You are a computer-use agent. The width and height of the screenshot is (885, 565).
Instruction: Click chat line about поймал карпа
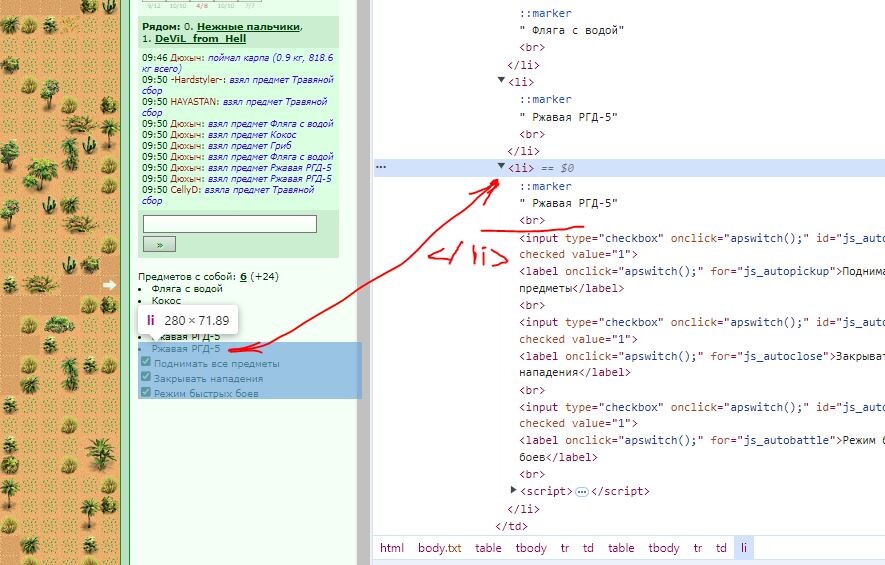pyautogui.click(x=238, y=63)
